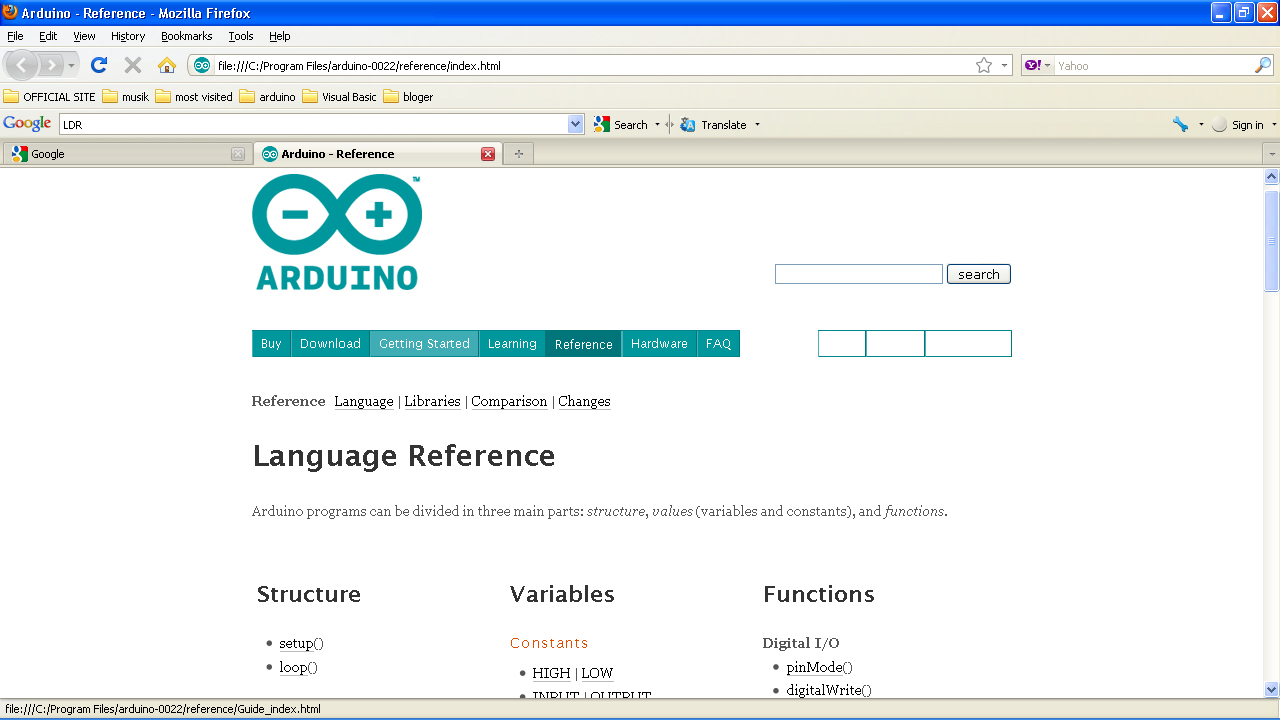
Task: Open the loop() structure link
Action: pos(298,667)
